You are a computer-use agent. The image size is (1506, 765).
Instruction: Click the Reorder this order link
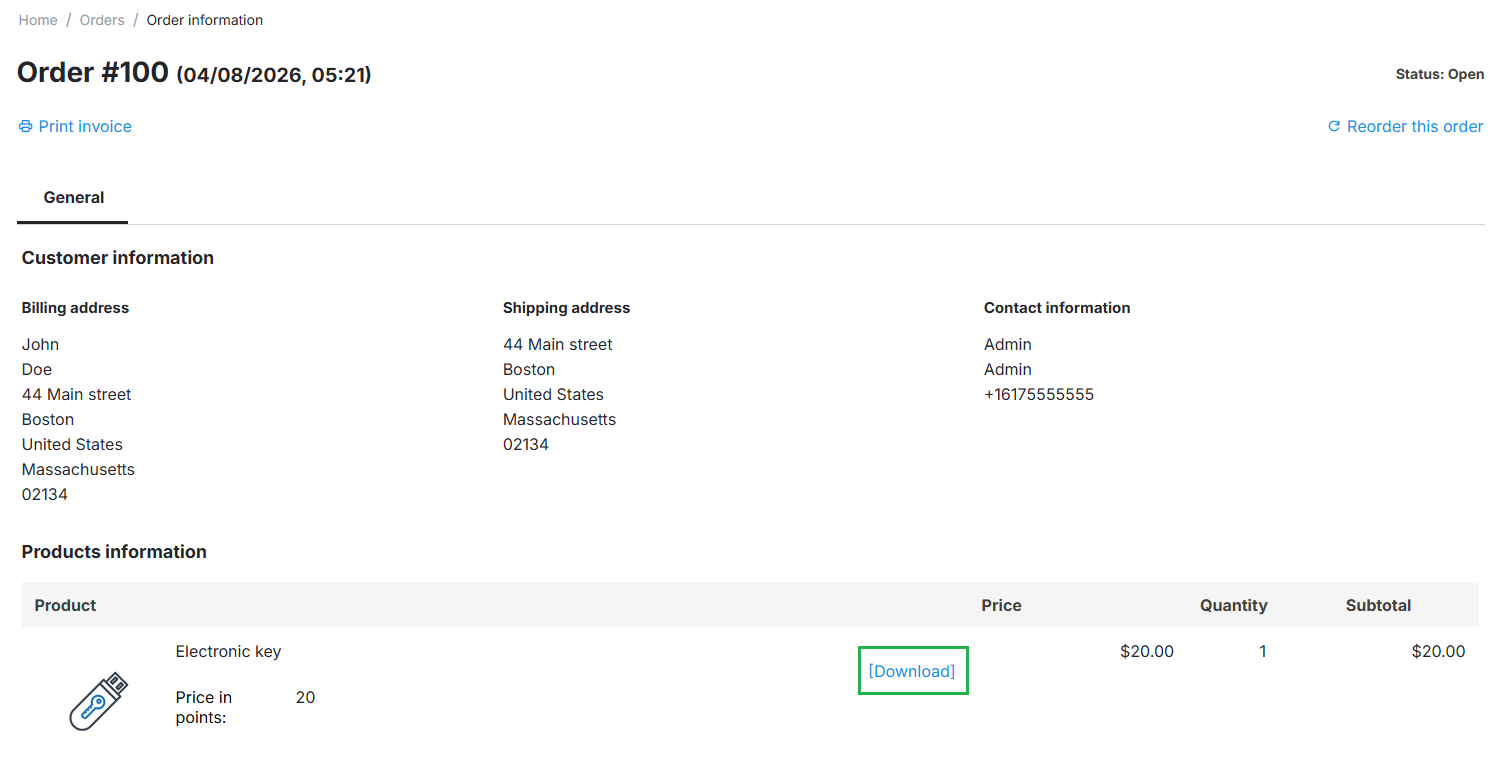[1415, 127]
